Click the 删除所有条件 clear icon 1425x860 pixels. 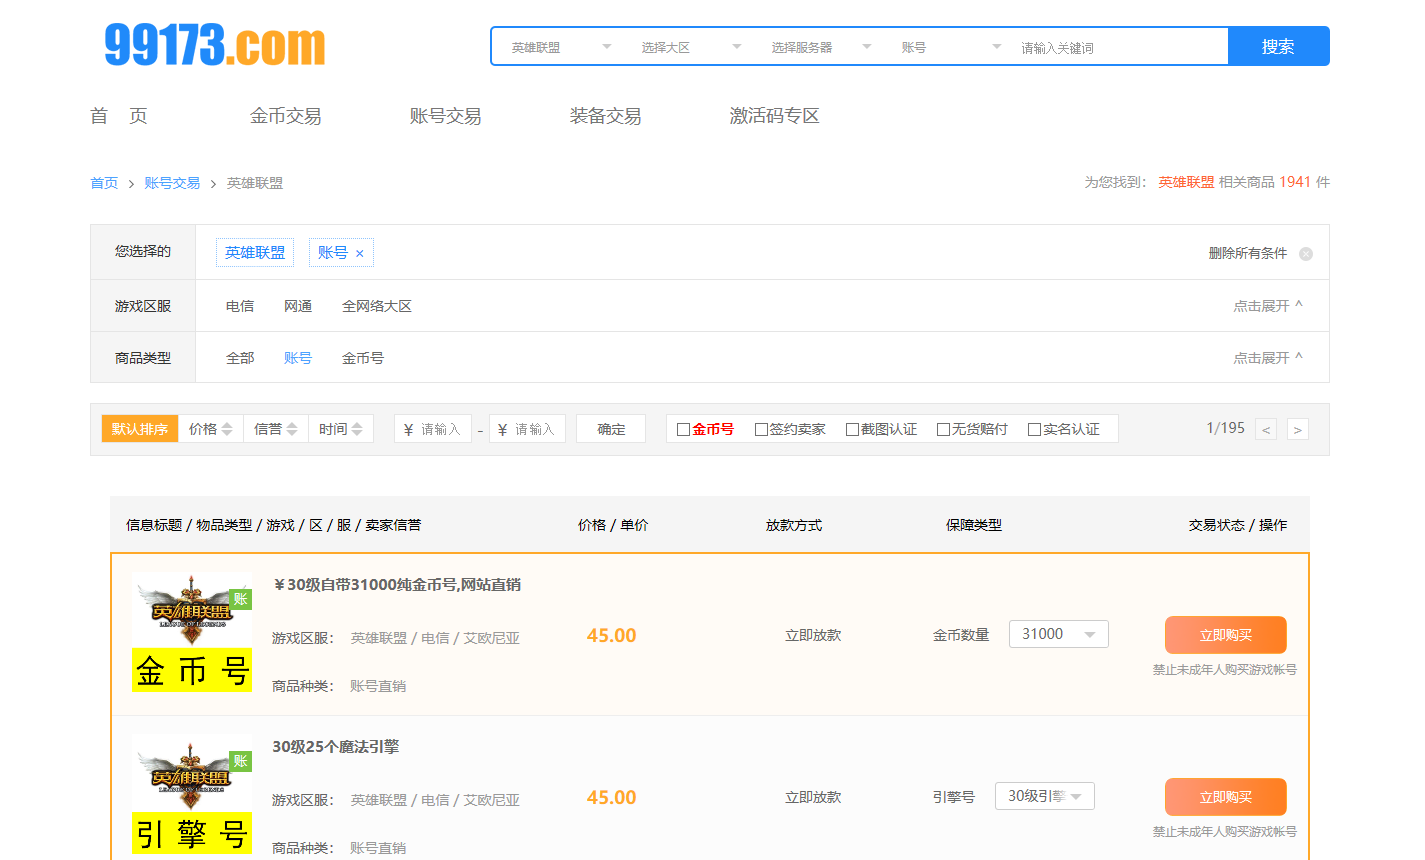point(1305,254)
